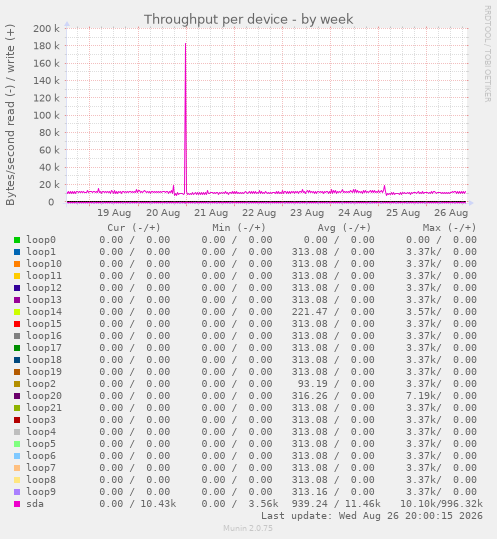Click the loop2 average value 93.19
The width and height of the screenshot is (497, 539).
[313, 384]
